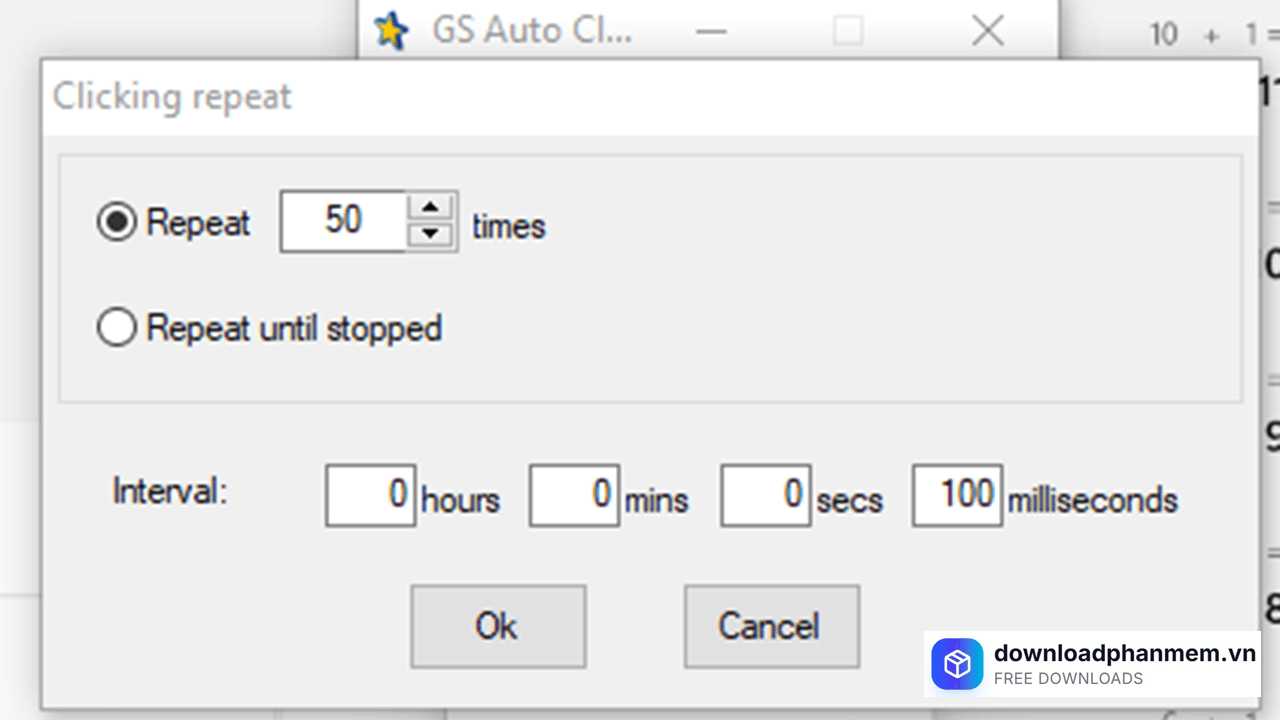The width and height of the screenshot is (1280, 720).
Task: Close the GS Auto Clicker window
Action: click(987, 32)
